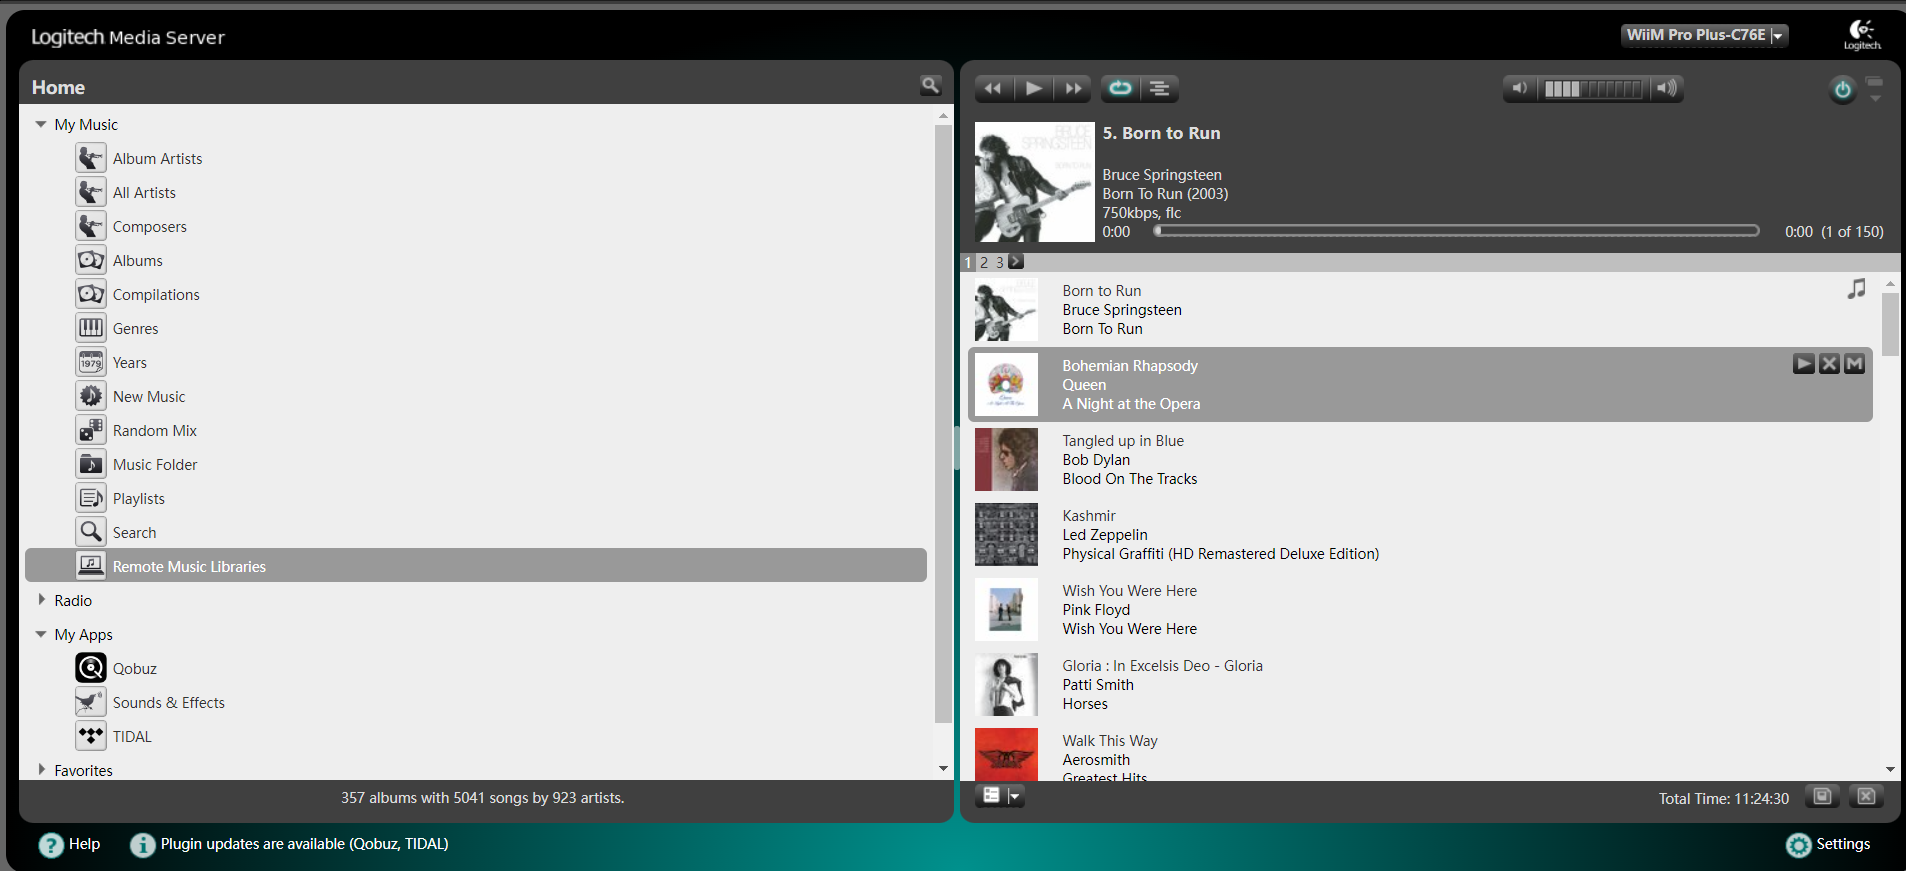Open Album Artists icon in My Music
1906x871 pixels.
(x=91, y=158)
